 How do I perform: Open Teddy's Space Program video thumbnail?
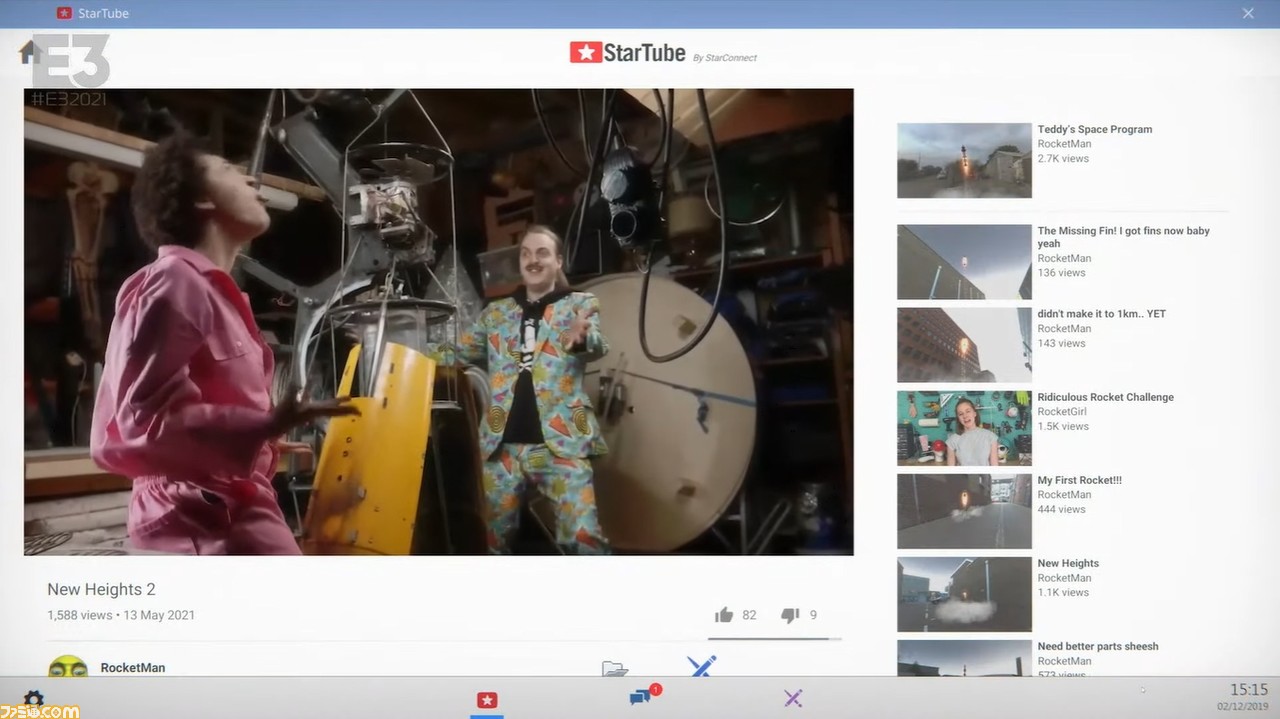pos(964,160)
